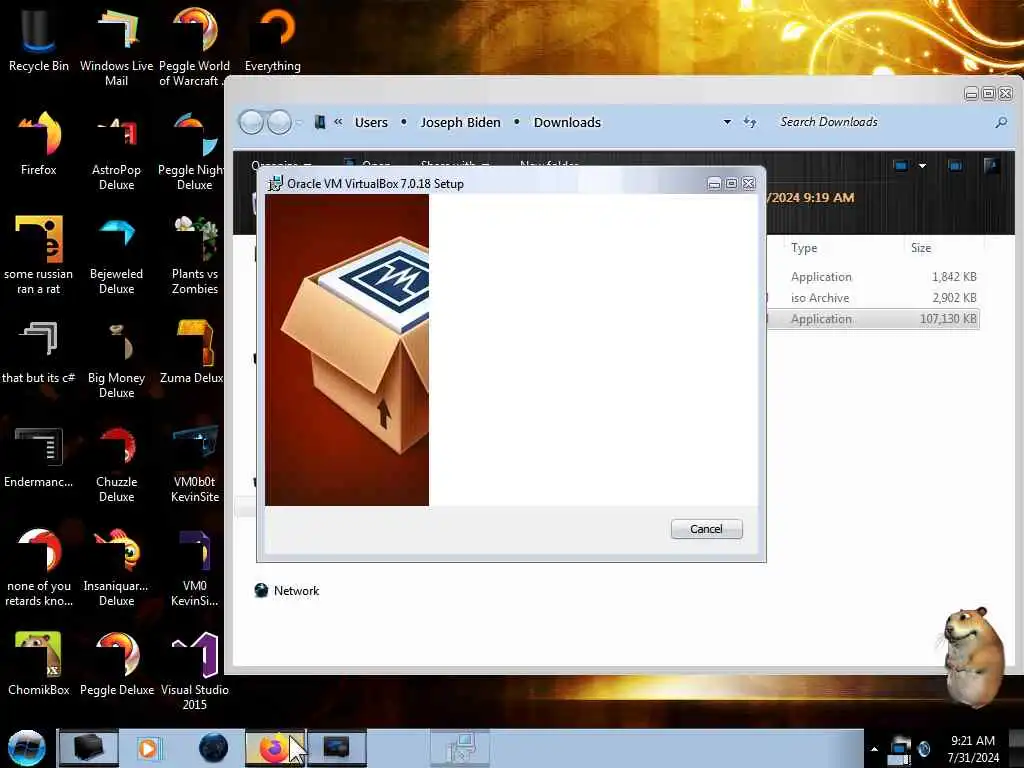Click the monitor app taskbar button
Screen dimensions: 1024x768
point(336,748)
